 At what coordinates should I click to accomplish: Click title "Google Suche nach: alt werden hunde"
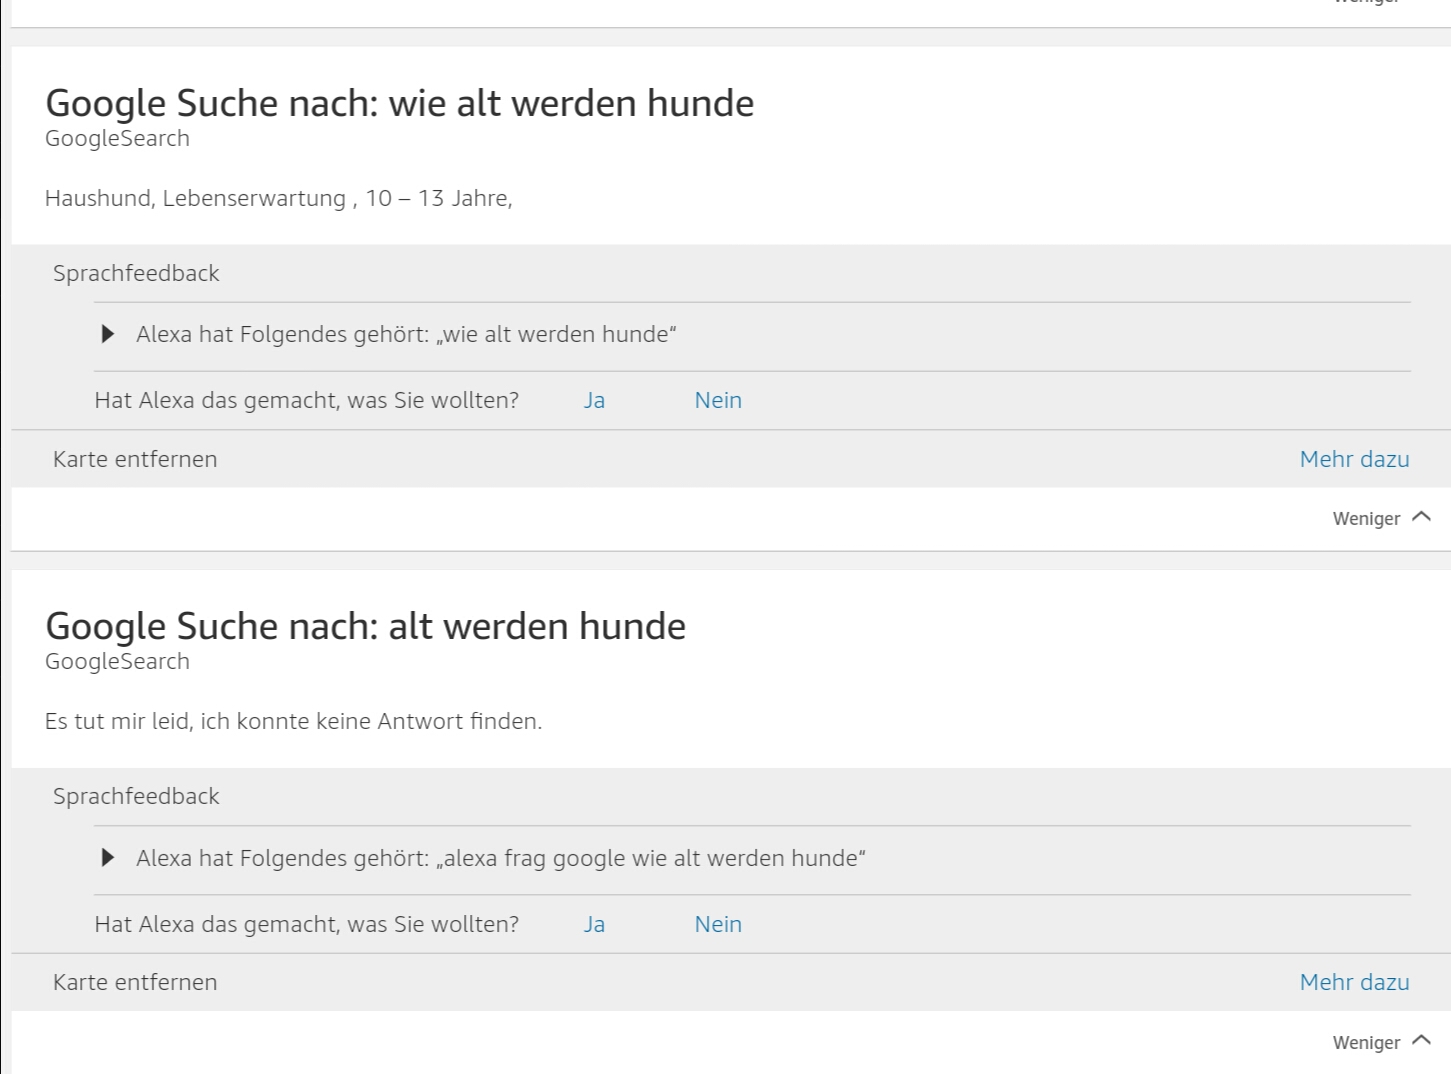[365, 627]
